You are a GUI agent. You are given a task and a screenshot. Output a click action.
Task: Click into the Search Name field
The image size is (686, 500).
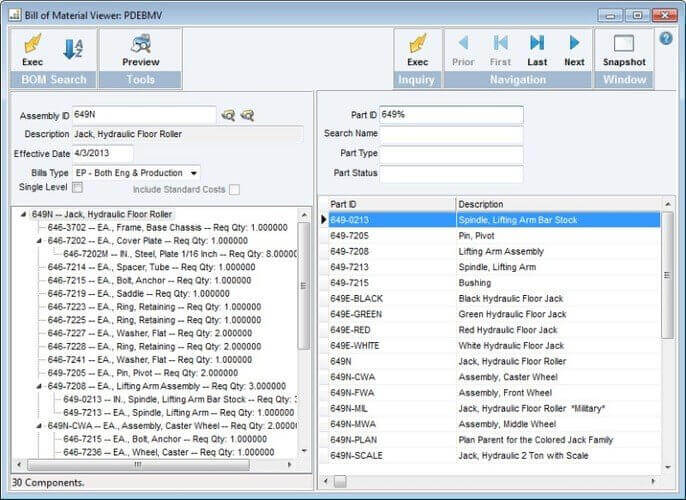451,134
